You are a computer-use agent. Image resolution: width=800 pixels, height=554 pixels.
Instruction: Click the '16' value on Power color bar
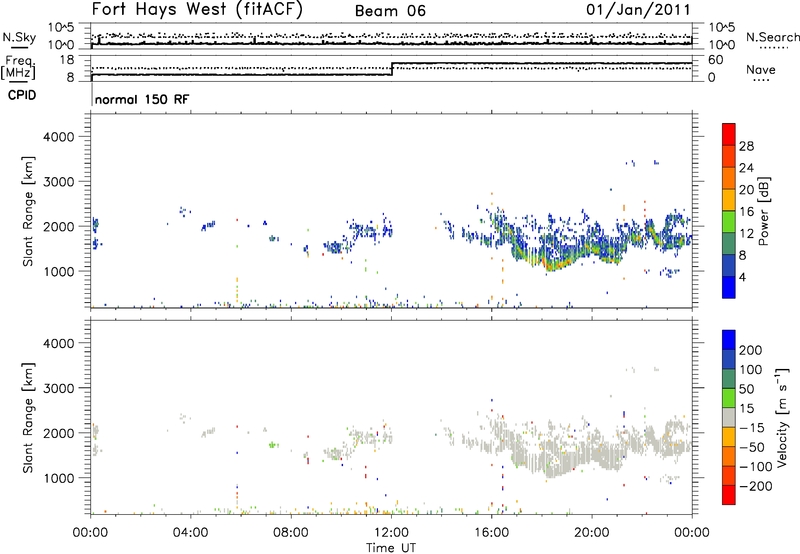[x=746, y=212]
